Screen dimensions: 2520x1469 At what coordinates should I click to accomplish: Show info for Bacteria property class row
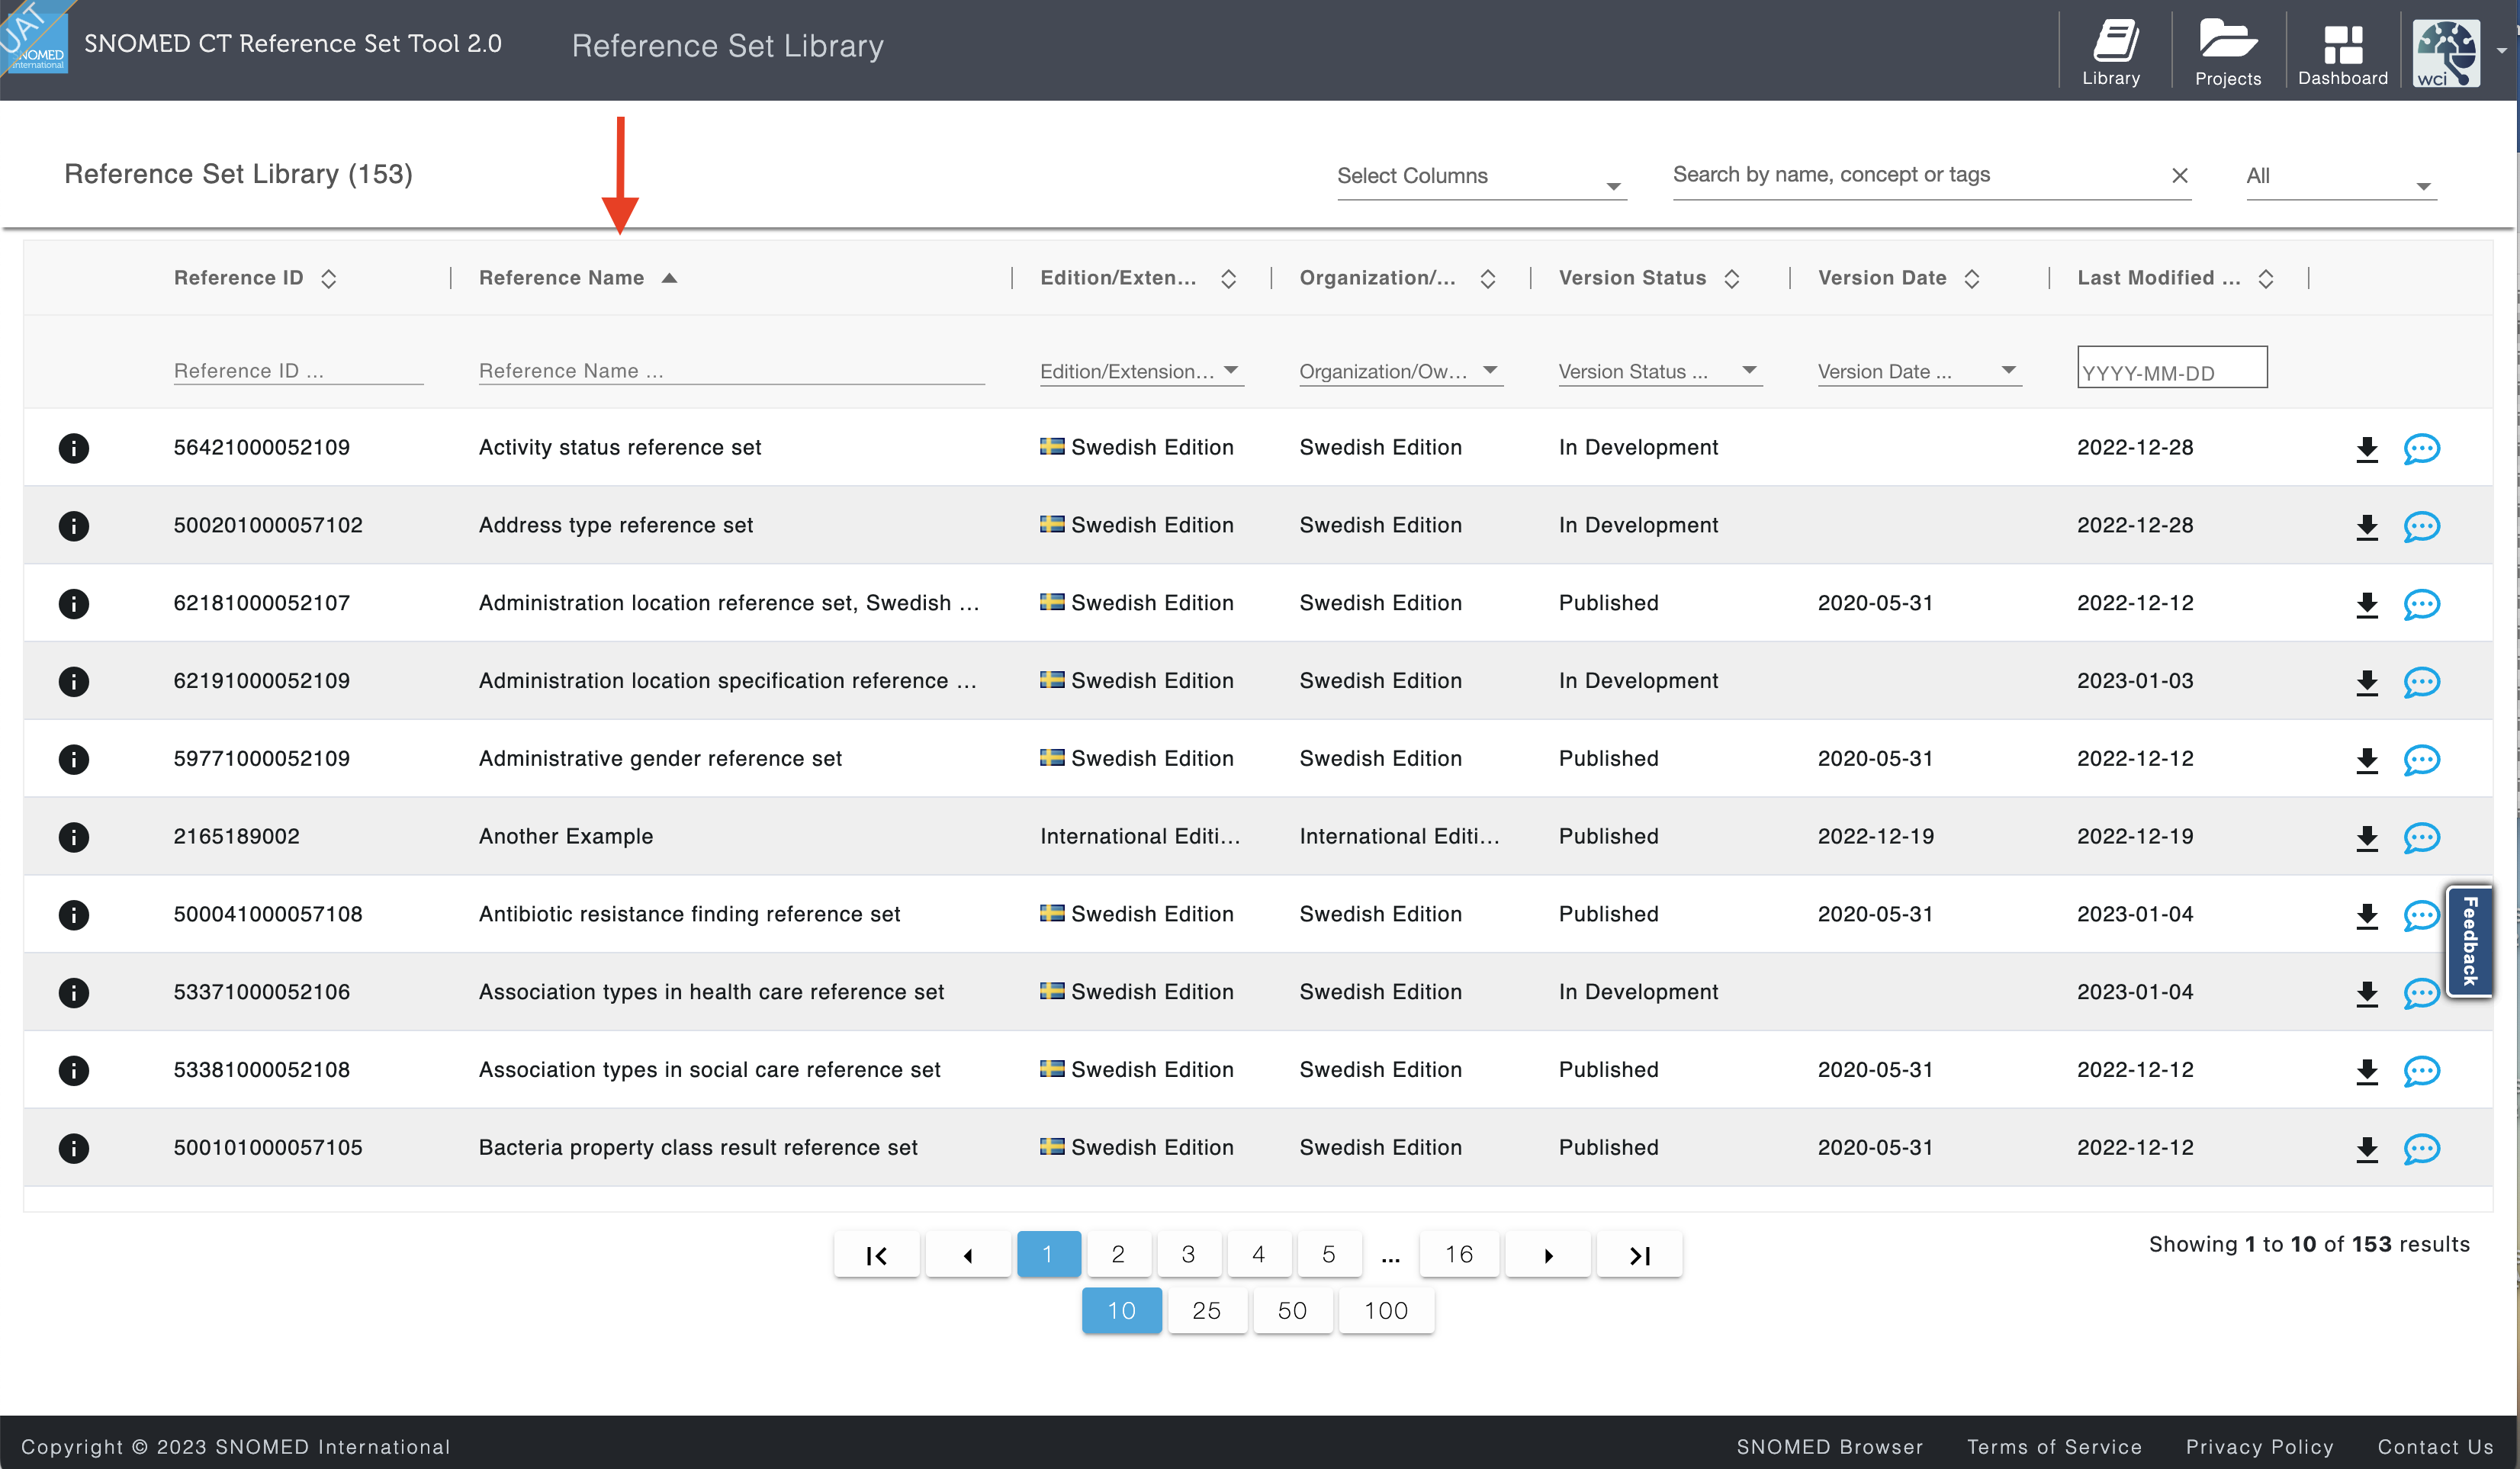coord(73,1148)
